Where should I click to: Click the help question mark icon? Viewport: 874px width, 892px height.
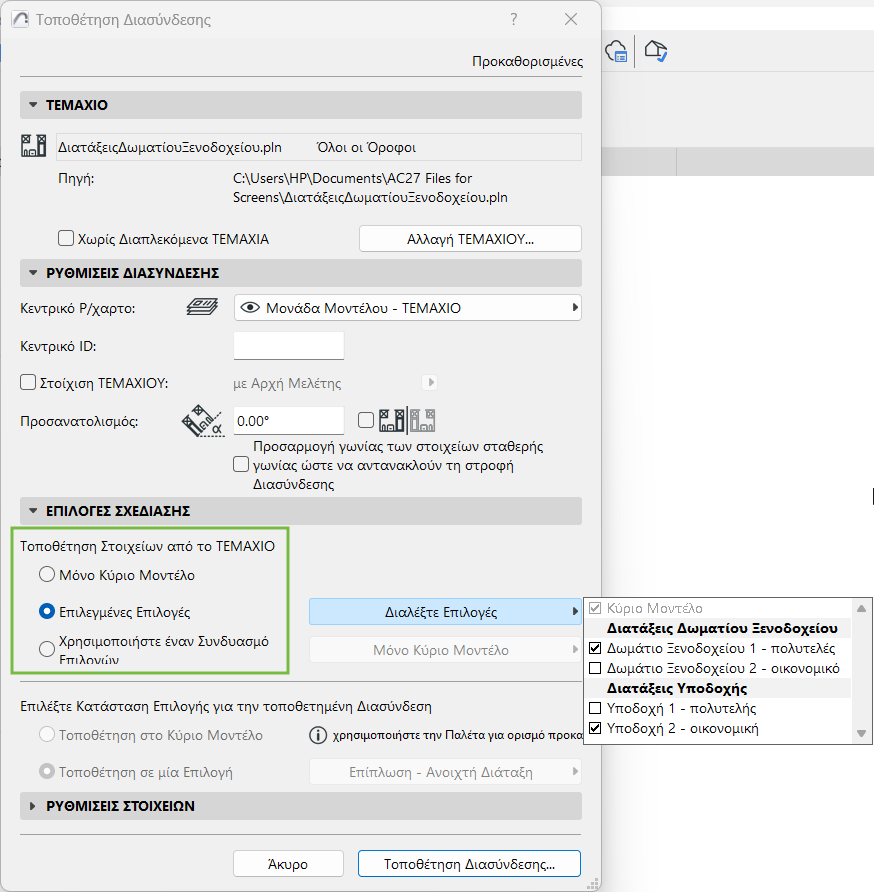pyautogui.click(x=514, y=19)
